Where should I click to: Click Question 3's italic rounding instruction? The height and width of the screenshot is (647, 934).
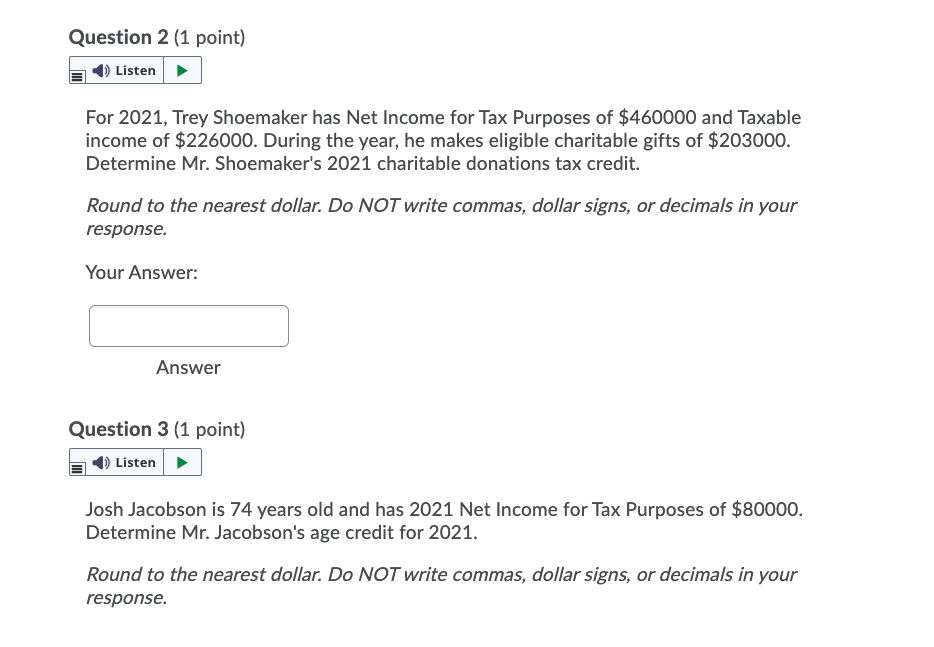(x=440, y=575)
